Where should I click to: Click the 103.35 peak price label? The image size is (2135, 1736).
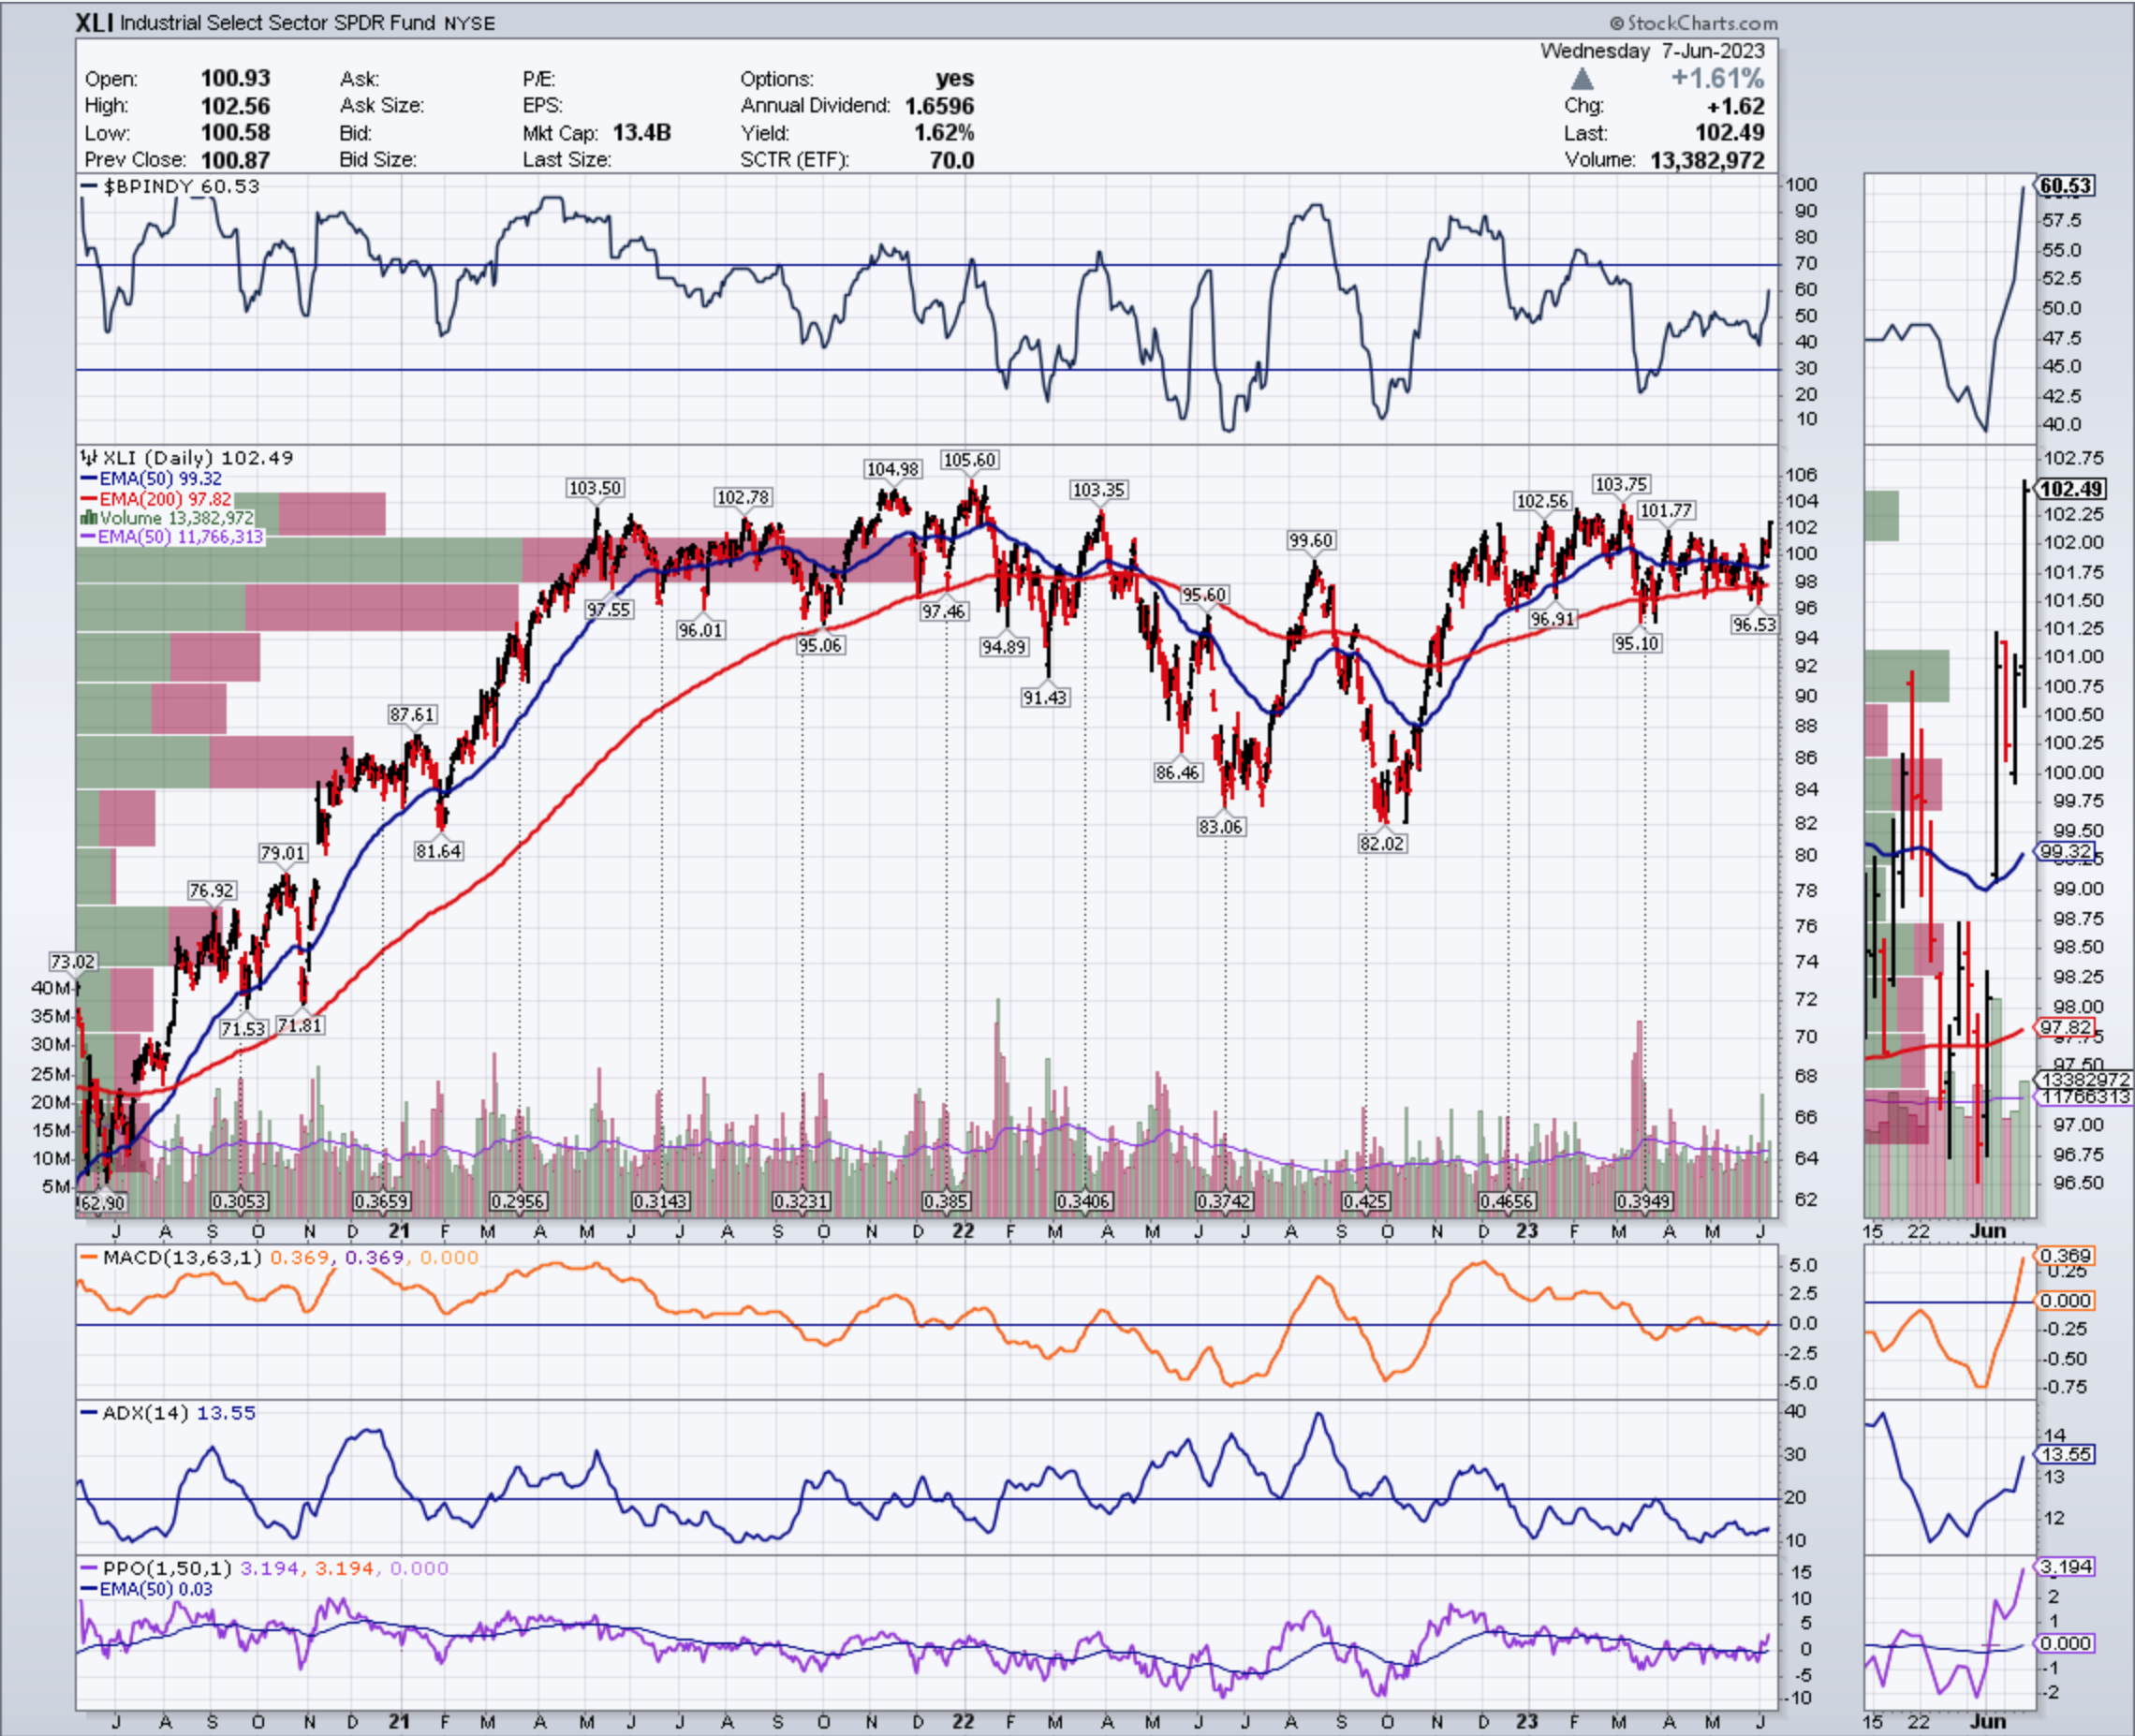pos(1098,490)
